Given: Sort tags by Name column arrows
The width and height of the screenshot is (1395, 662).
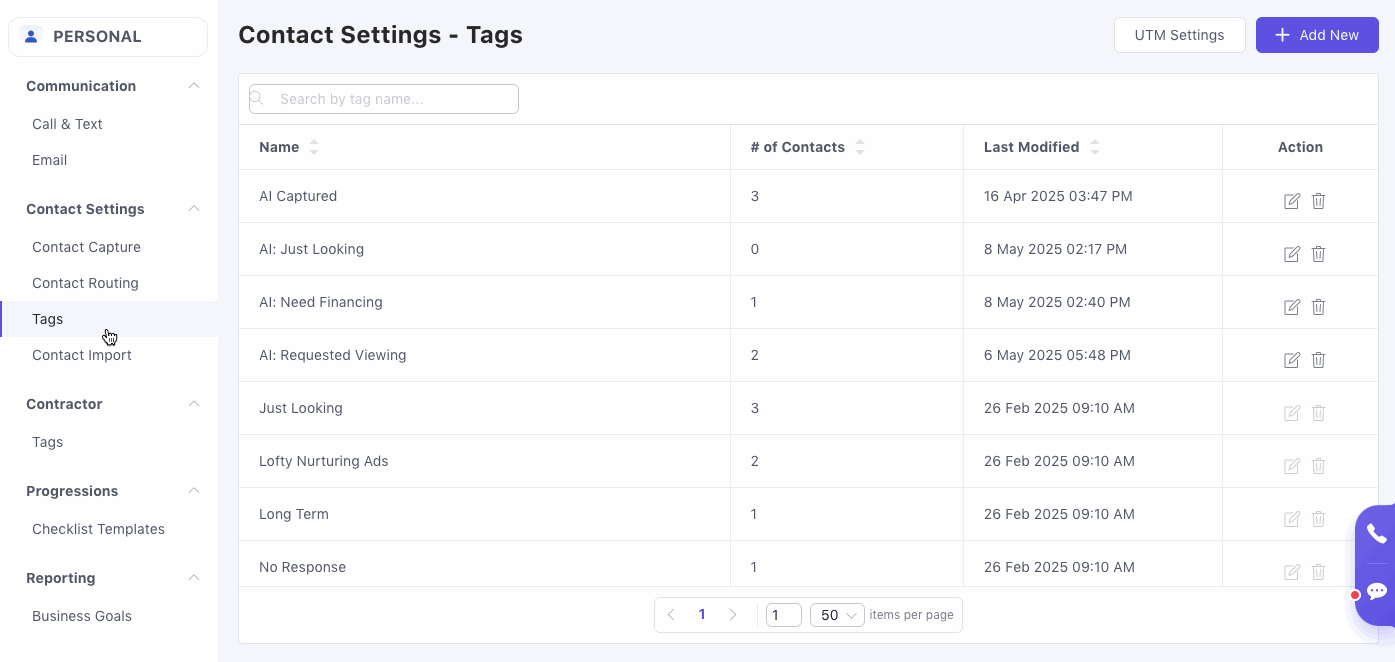Looking at the screenshot, I should point(314,147).
